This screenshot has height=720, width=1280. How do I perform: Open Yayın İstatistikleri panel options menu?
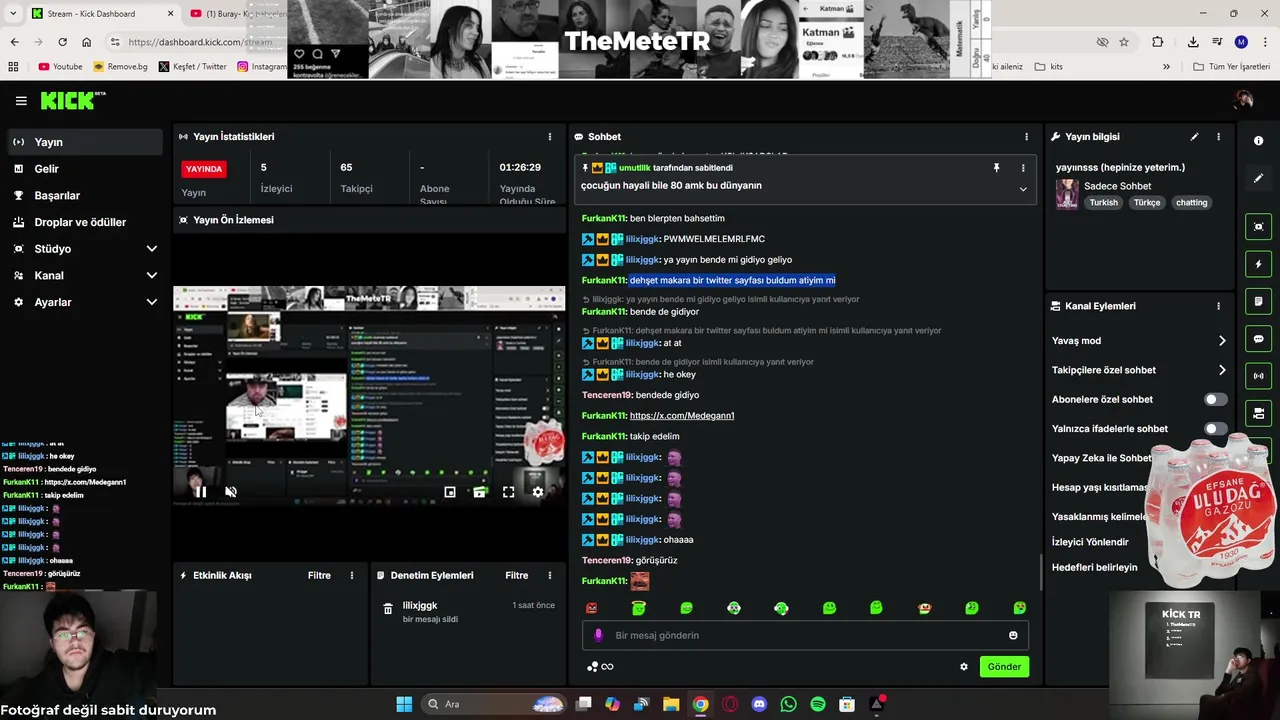point(549,137)
